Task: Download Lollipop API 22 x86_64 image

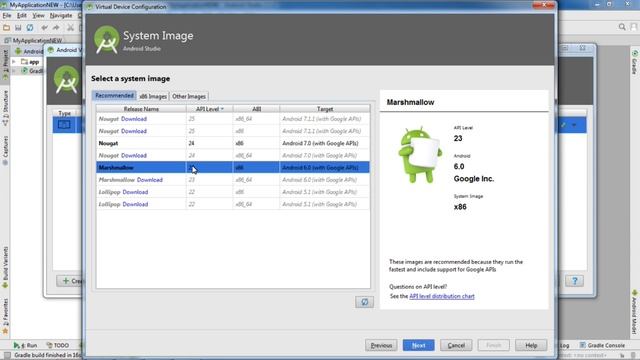Action: [x=135, y=204]
